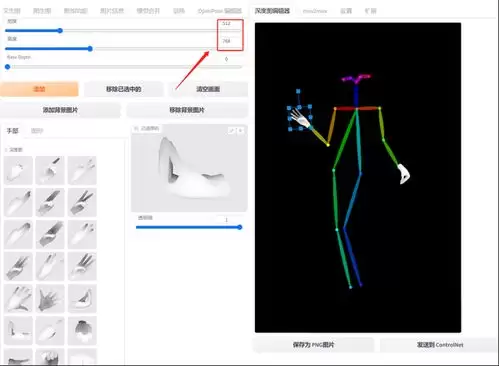The image size is (499, 366).
Task: Open the OpenPose editor tab
Action: [219, 11]
